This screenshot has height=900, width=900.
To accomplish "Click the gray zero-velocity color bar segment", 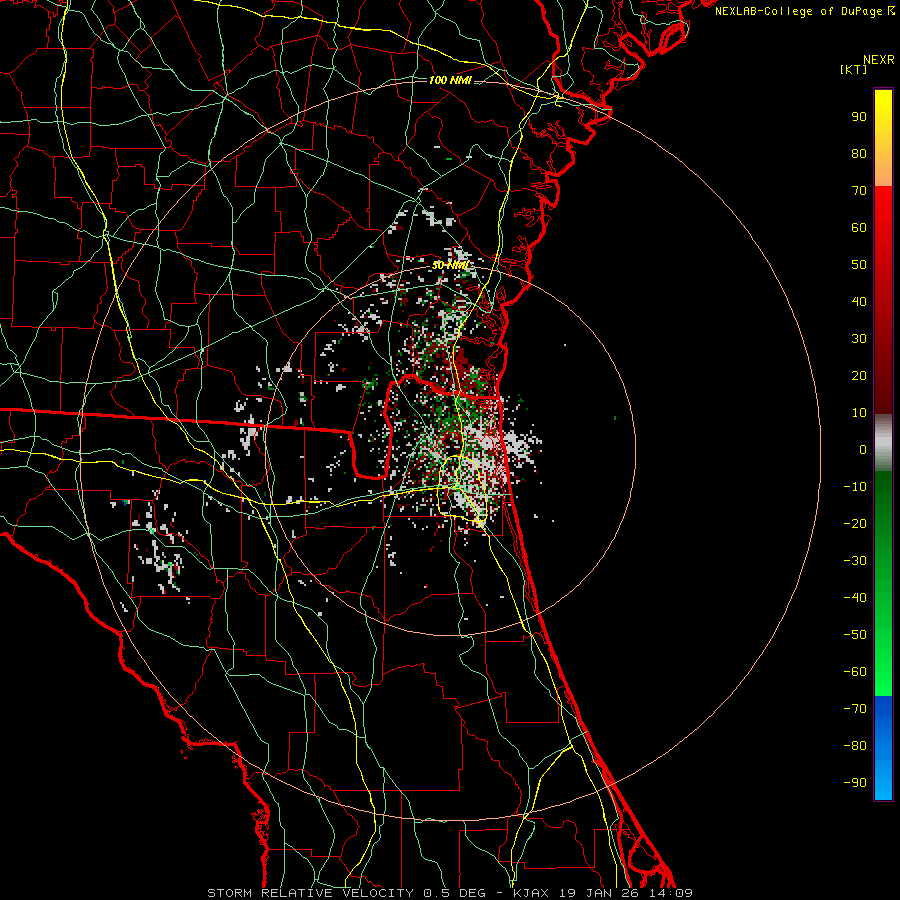I will [x=883, y=443].
